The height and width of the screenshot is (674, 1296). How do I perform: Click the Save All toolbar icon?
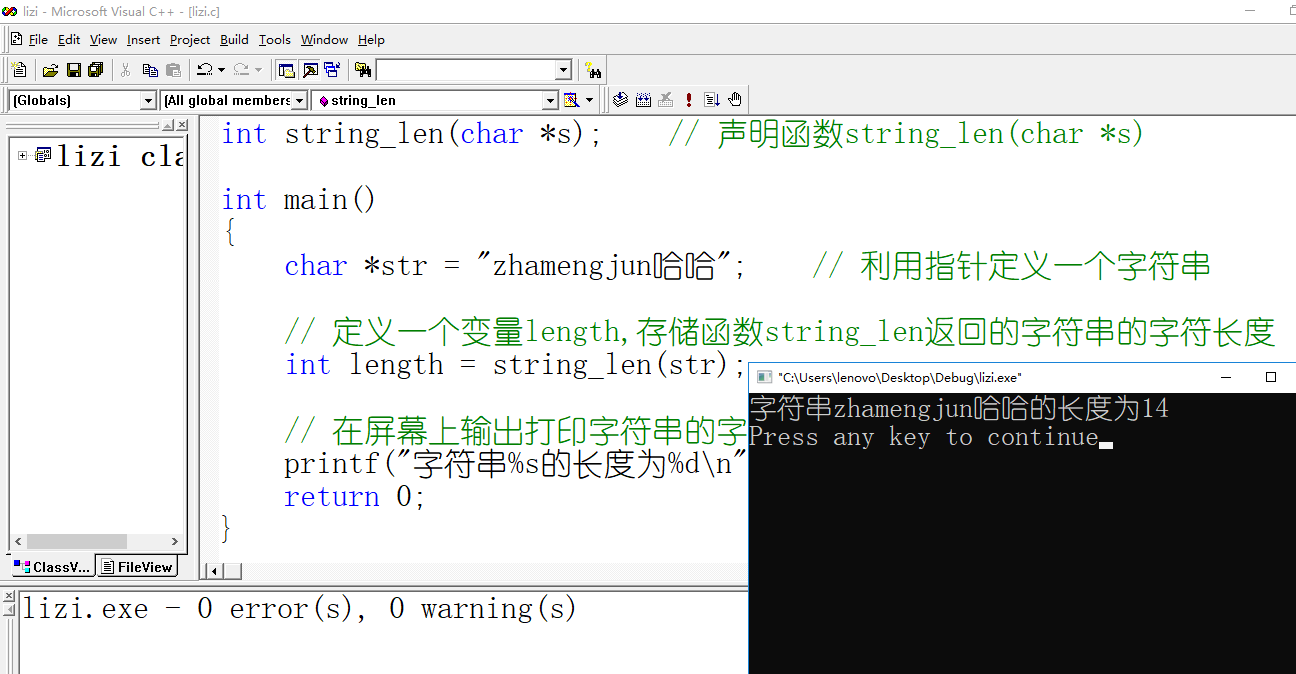click(96, 70)
